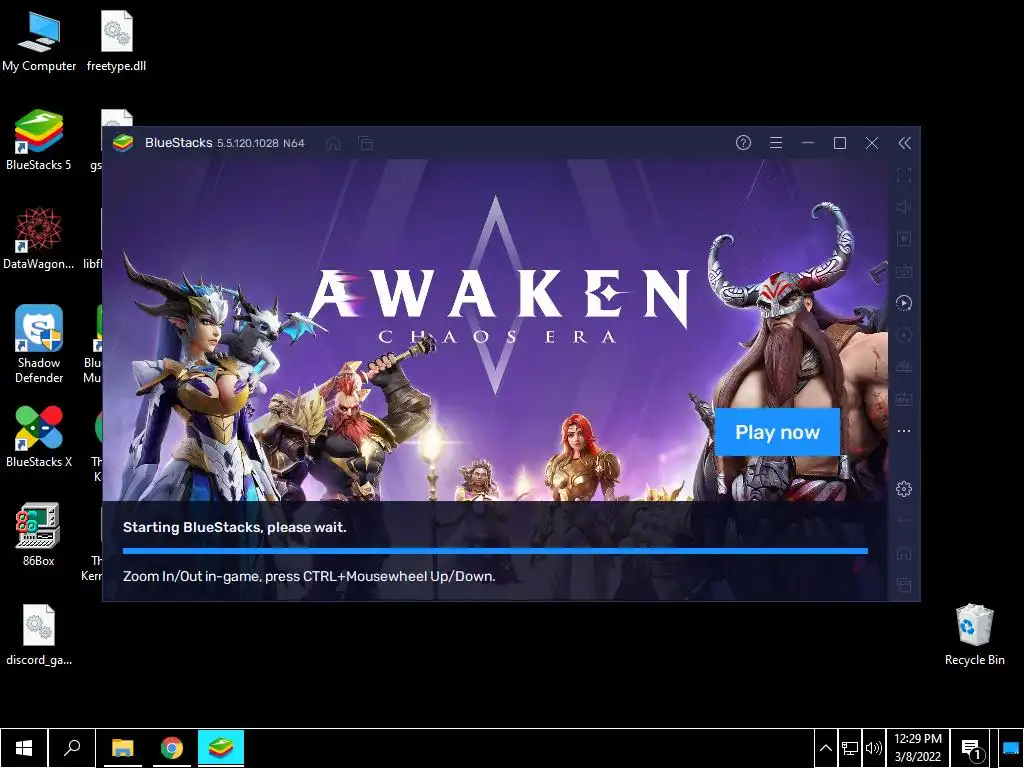Click the Play now button

[777, 432]
